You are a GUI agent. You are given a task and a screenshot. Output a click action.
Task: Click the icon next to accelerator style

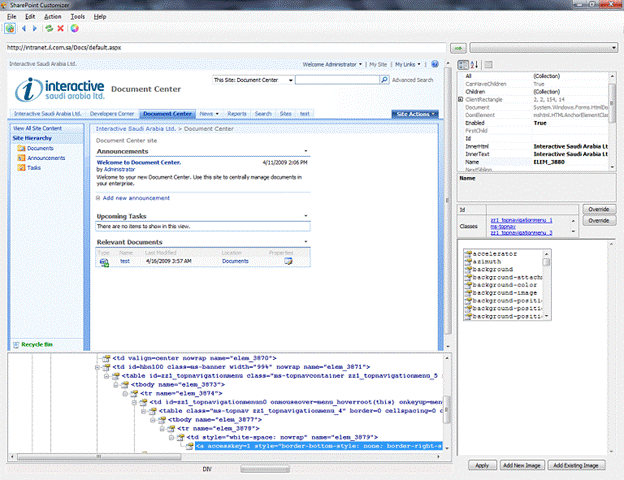[x=468, y=254]
